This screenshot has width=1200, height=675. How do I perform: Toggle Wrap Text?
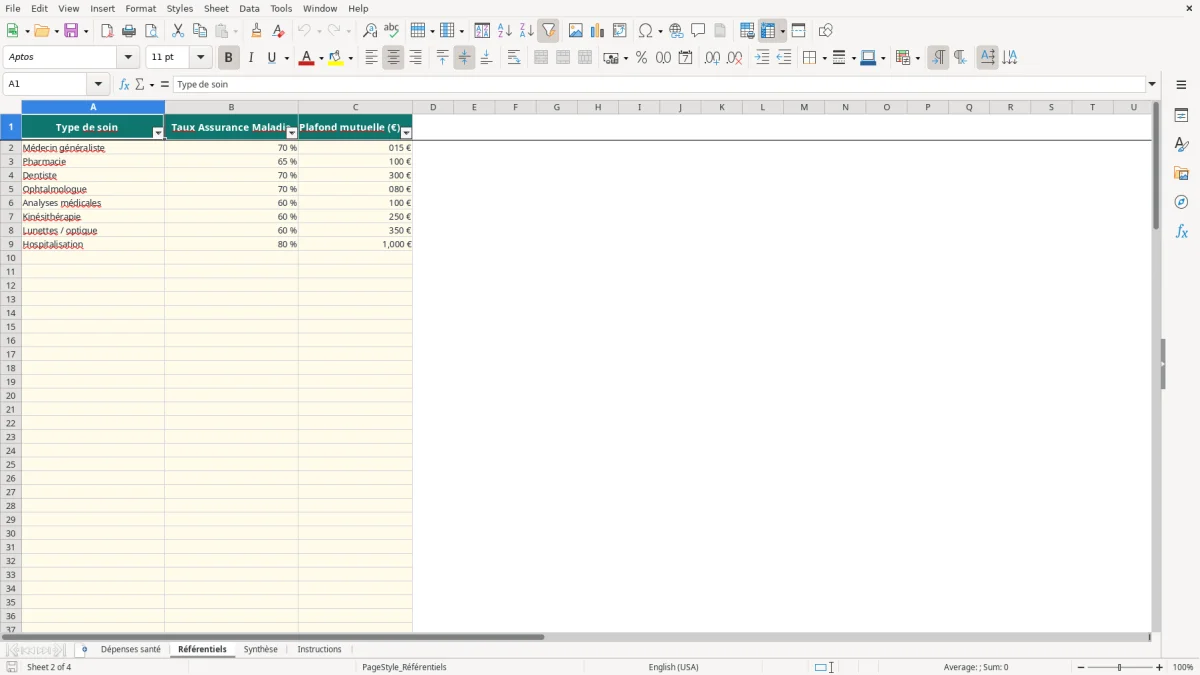(x=514, y=58)
